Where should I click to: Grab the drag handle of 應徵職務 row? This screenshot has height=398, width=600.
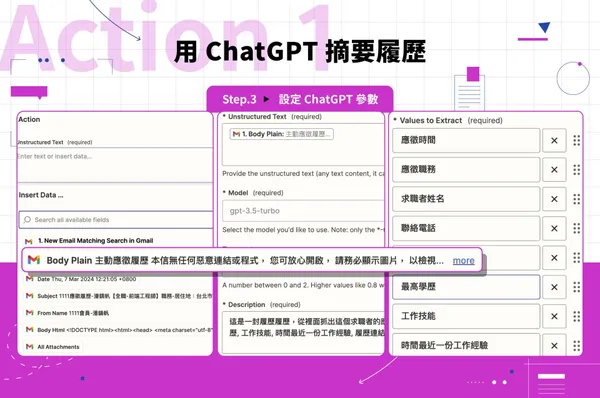(577, 170)
